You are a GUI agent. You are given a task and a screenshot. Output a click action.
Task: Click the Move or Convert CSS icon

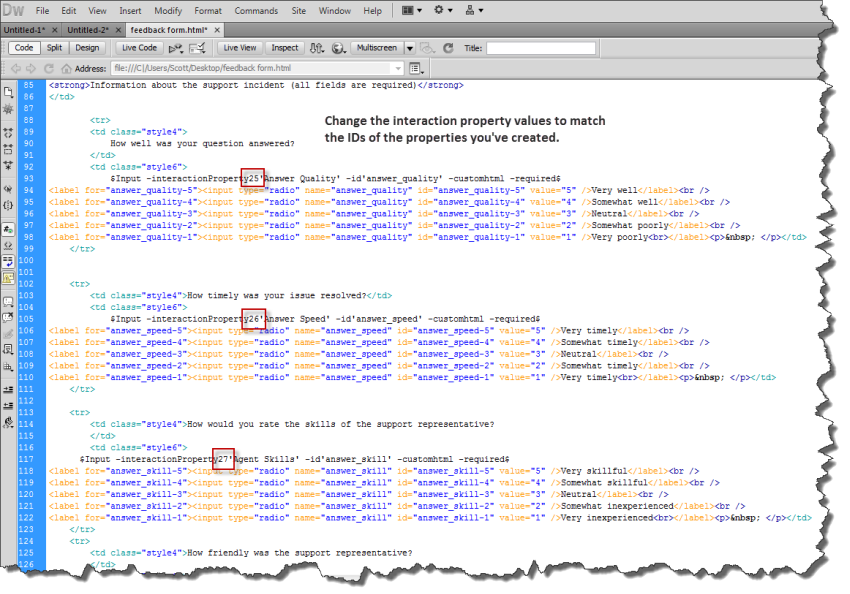pos(8,366)
